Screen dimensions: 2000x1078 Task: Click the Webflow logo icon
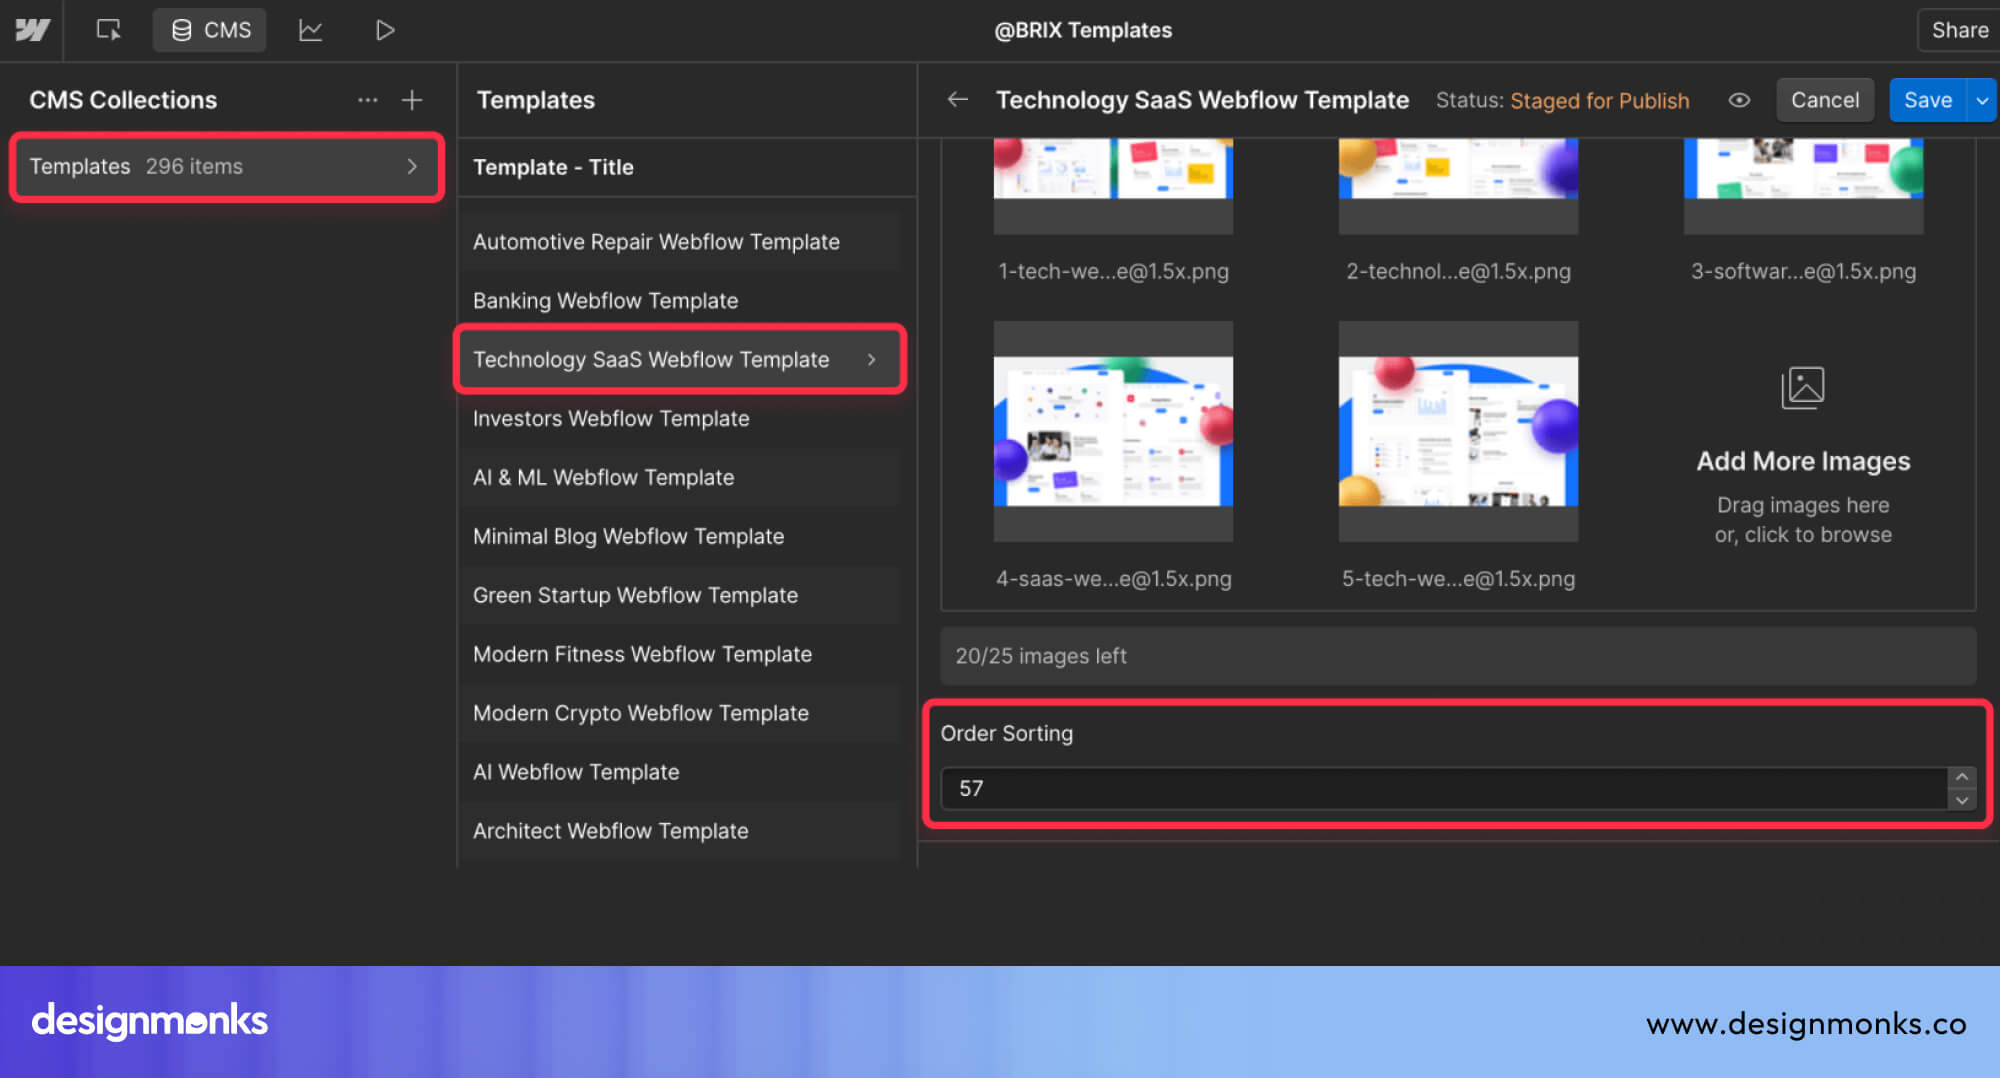[32, 30]
